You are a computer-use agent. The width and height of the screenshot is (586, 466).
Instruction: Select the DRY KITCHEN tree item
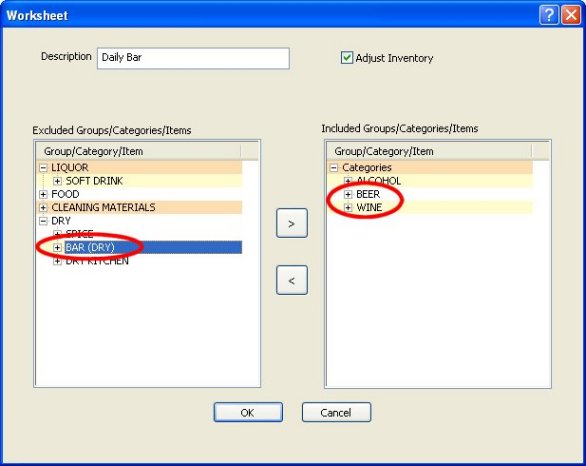tap(97, 261)
